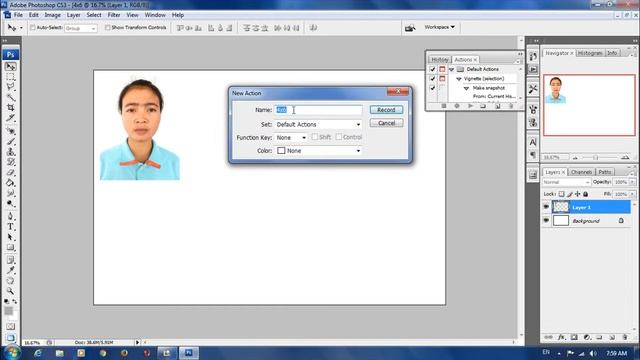
Task: Collapse the Default Actions set triangle
Action: (451, 69)
